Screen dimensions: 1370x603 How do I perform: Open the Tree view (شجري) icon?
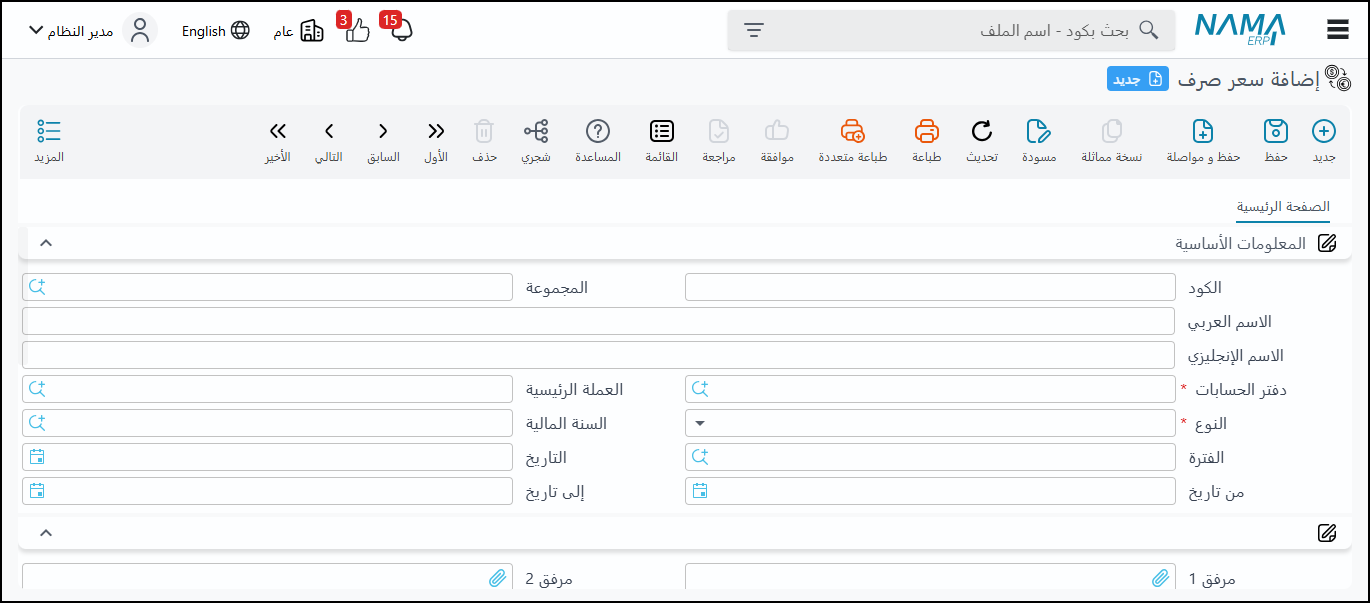(x=536, y=132)
